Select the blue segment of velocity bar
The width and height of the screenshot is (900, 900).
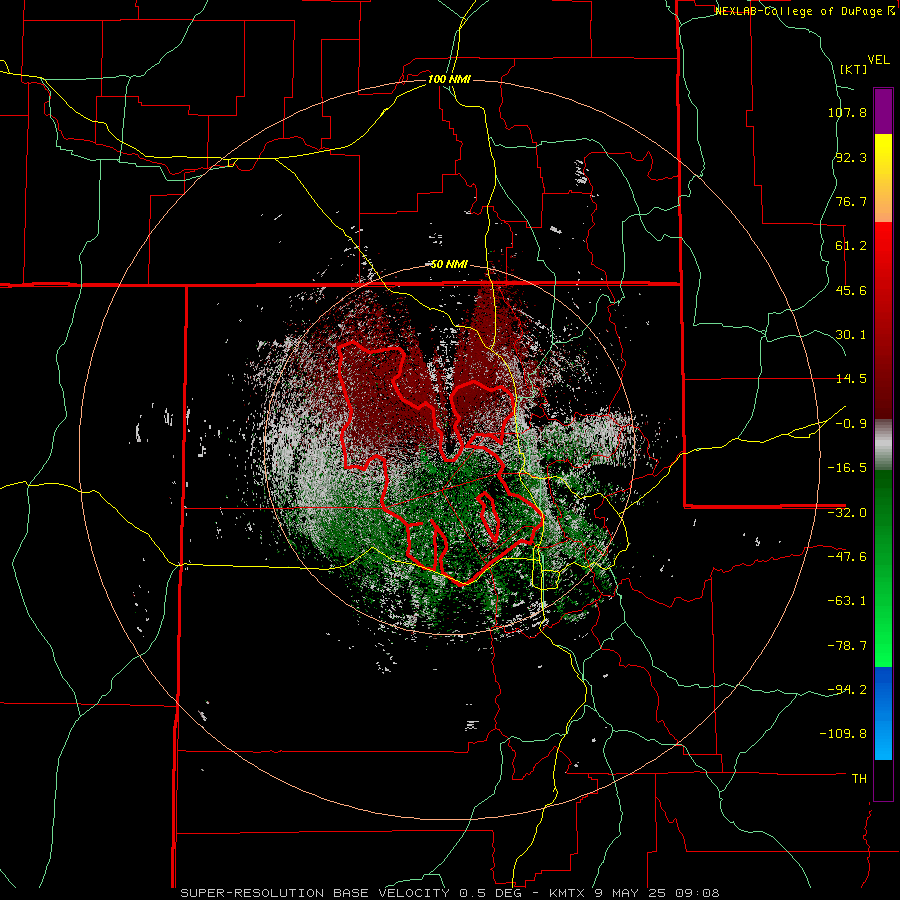883,713
